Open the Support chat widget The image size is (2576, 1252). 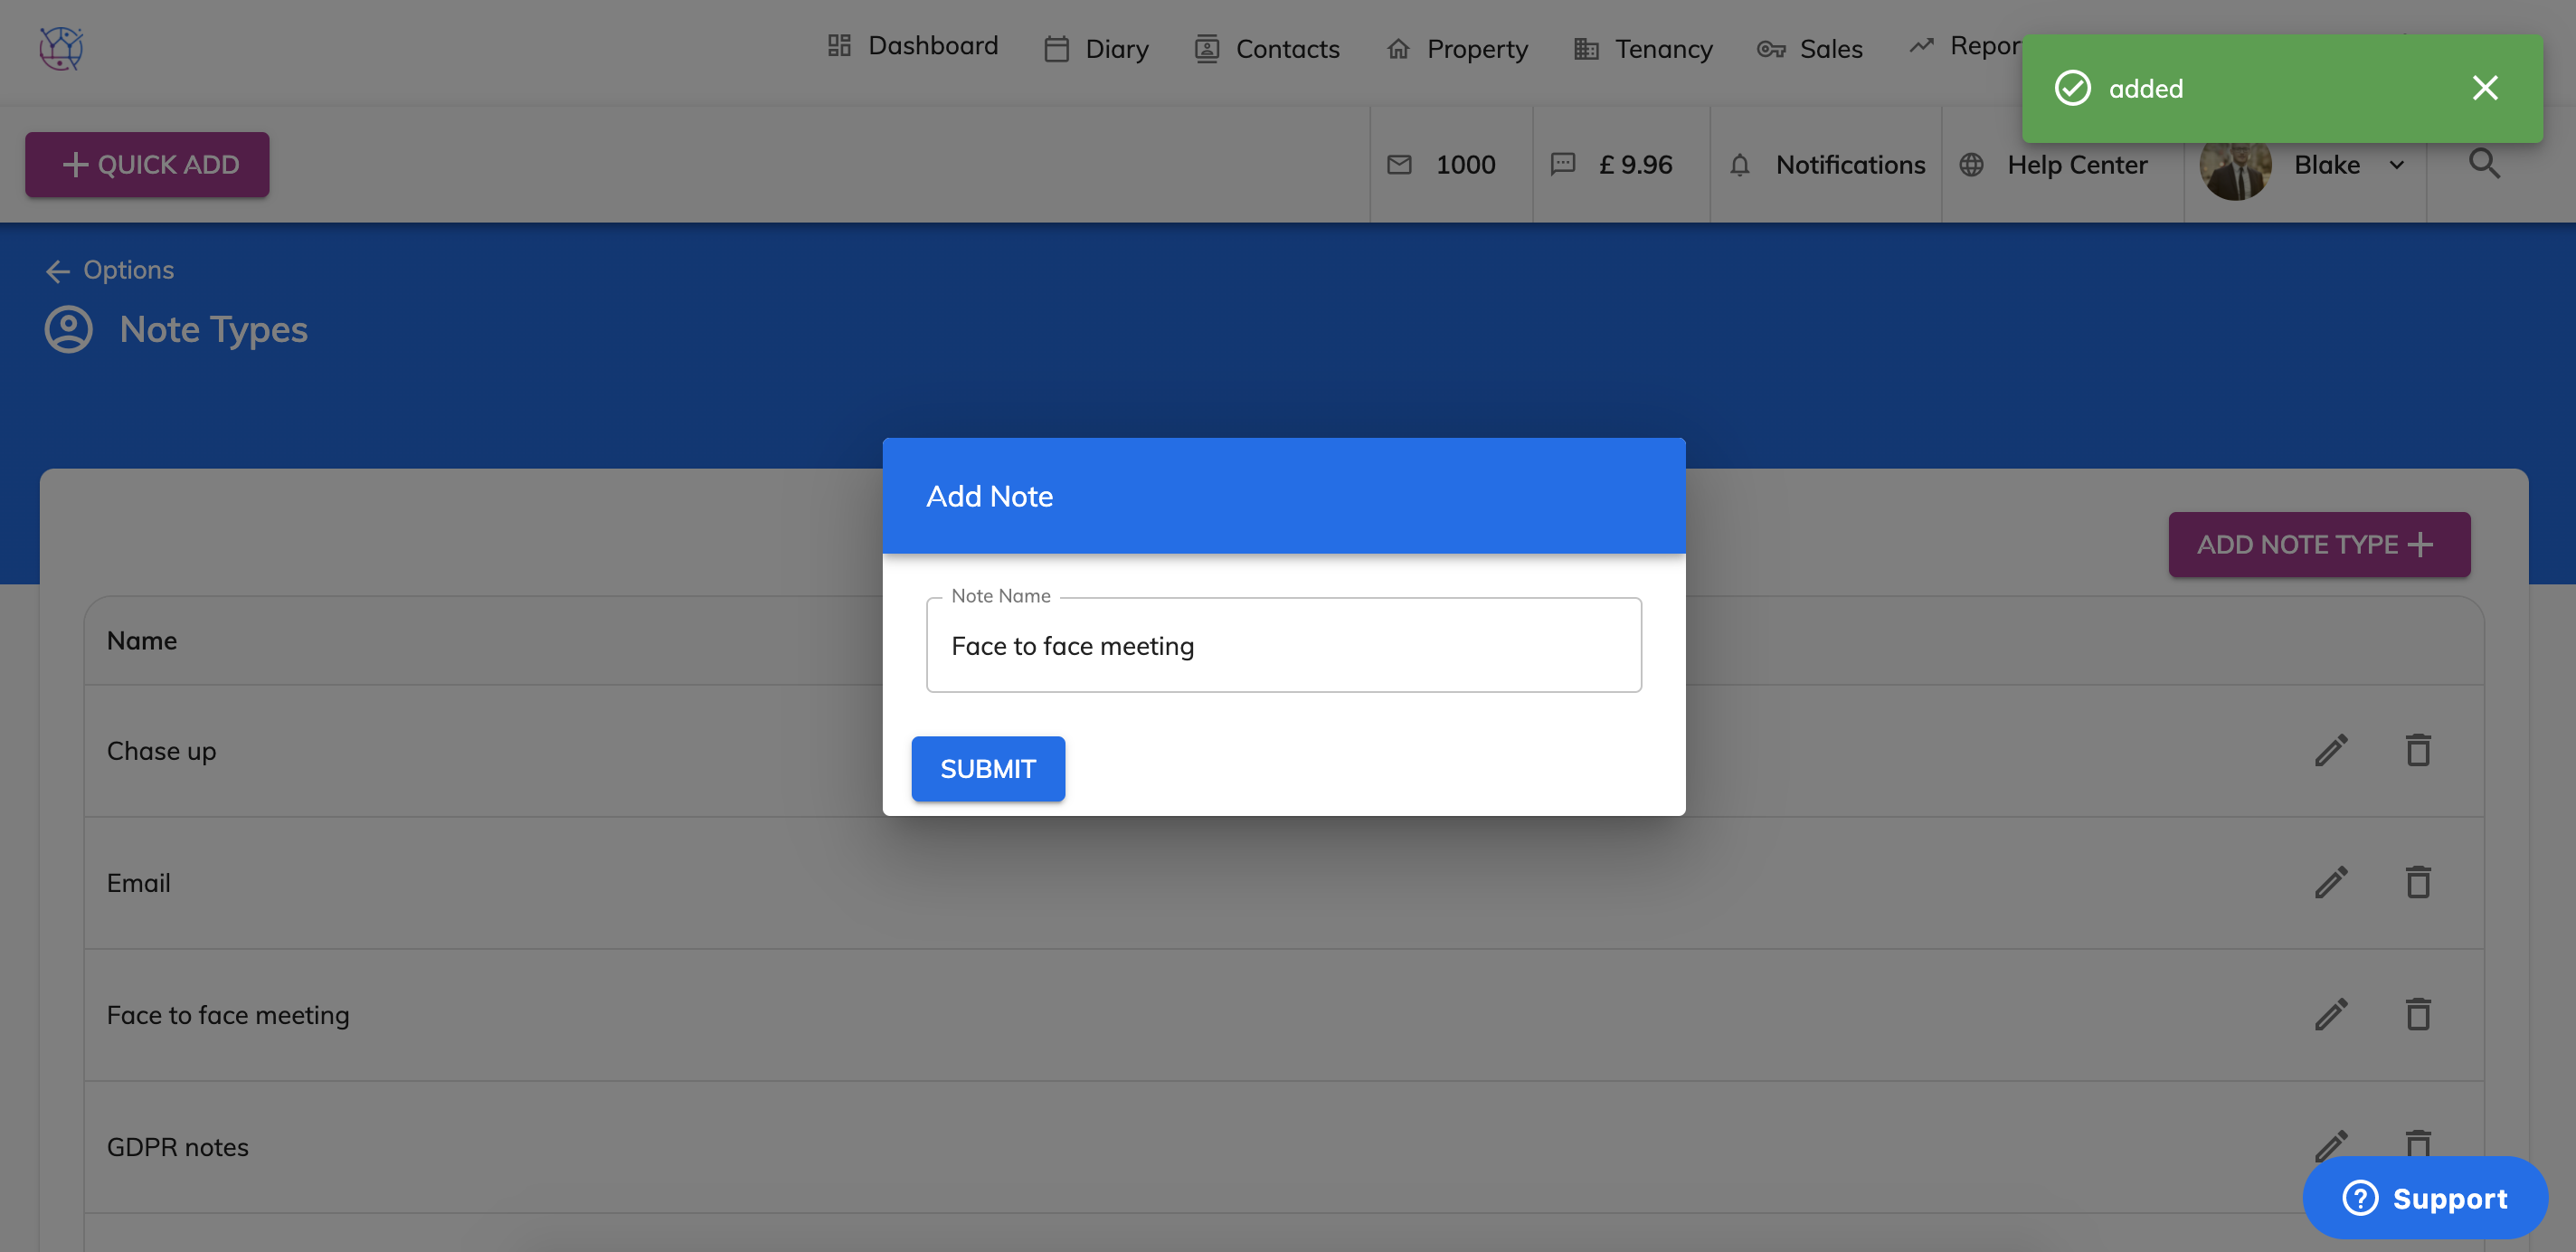[2424, 1197]
